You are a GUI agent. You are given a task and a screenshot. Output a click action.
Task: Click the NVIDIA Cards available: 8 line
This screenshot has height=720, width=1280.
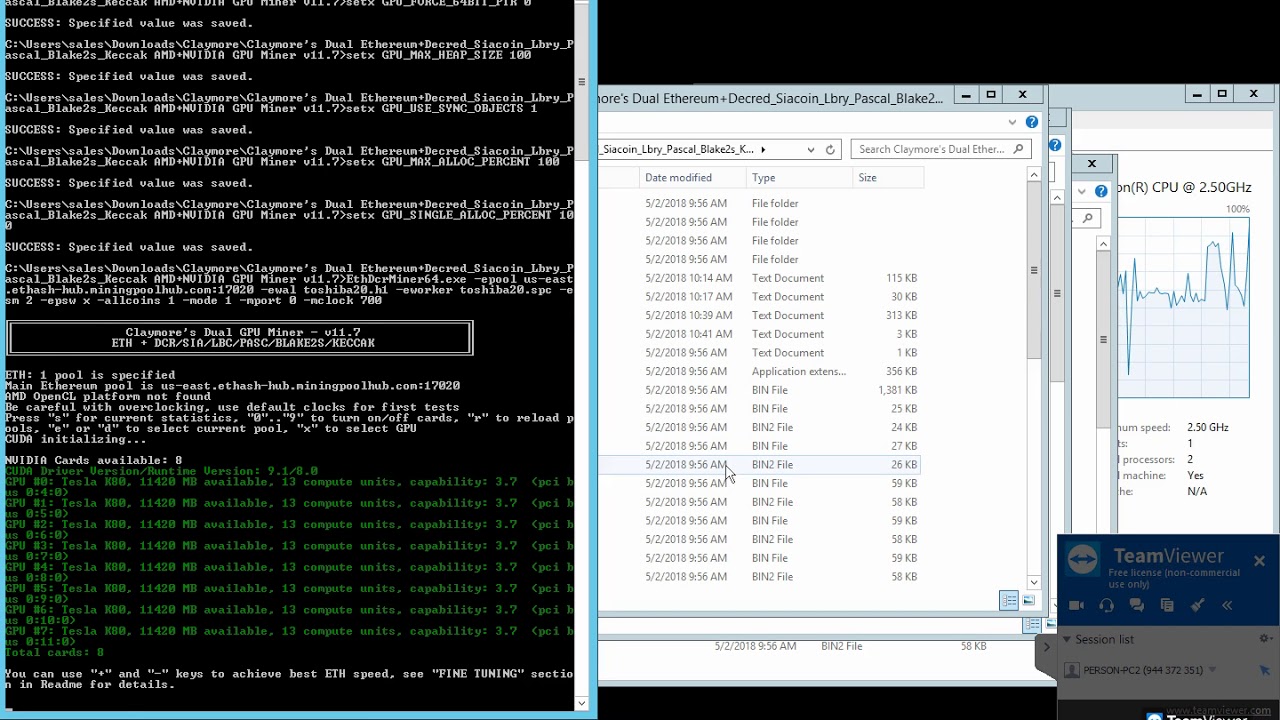pos(93,460)
